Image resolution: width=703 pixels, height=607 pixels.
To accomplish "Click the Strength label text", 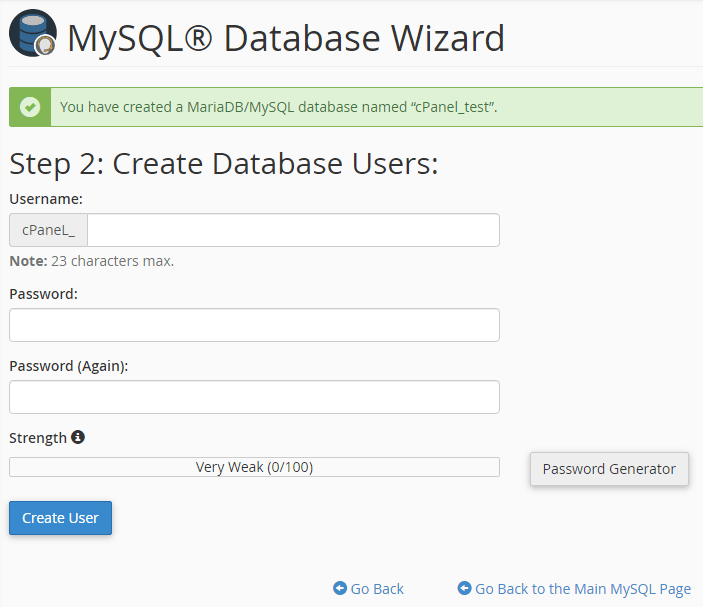I will pos(38,438).
